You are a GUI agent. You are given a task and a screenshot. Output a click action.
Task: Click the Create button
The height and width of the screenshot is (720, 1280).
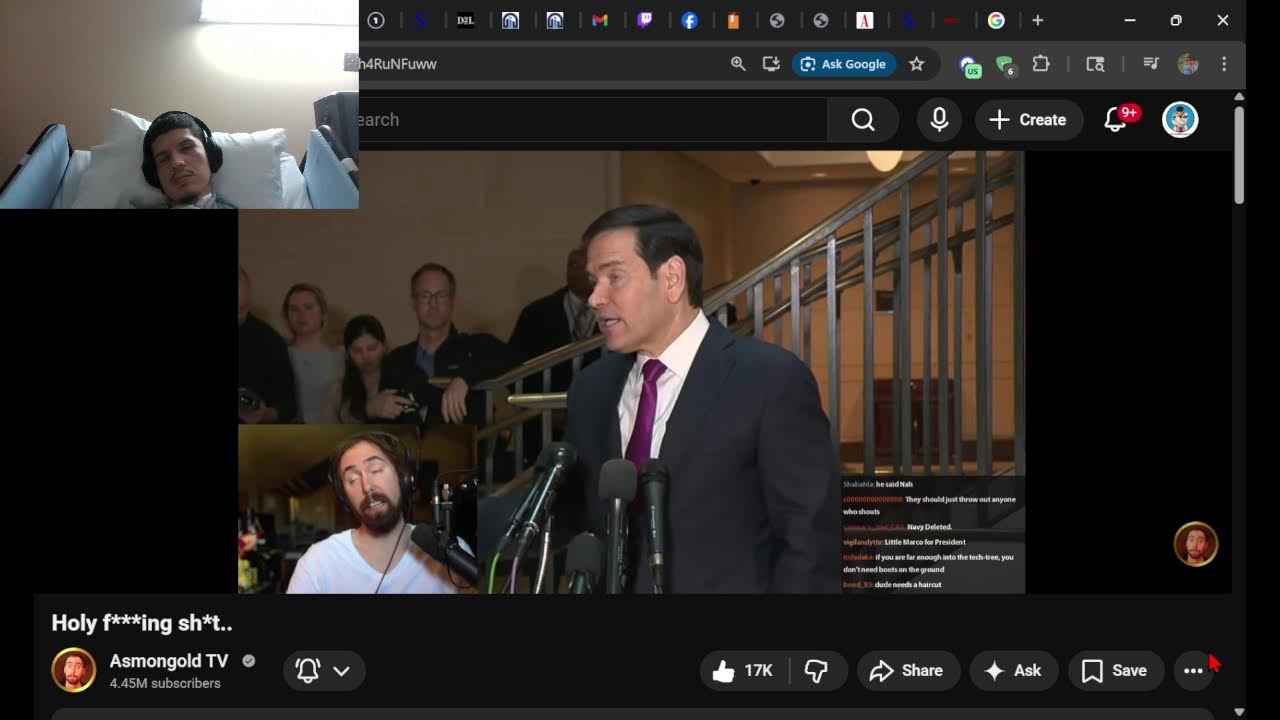1028,120
